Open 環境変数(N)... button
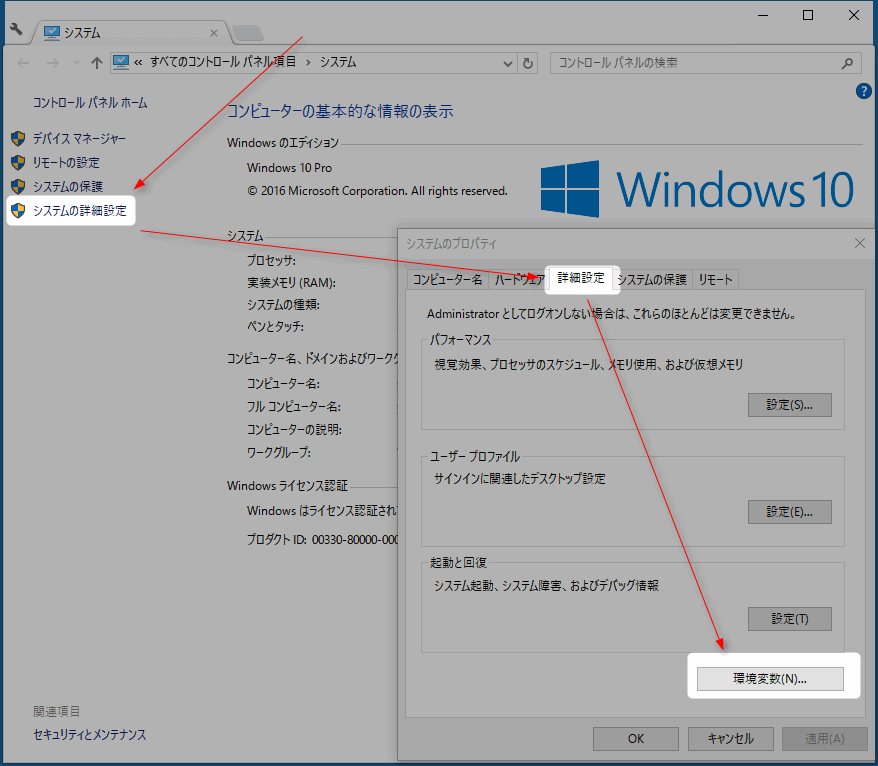The height and width of the screenshot is (766, 878). 770,679
